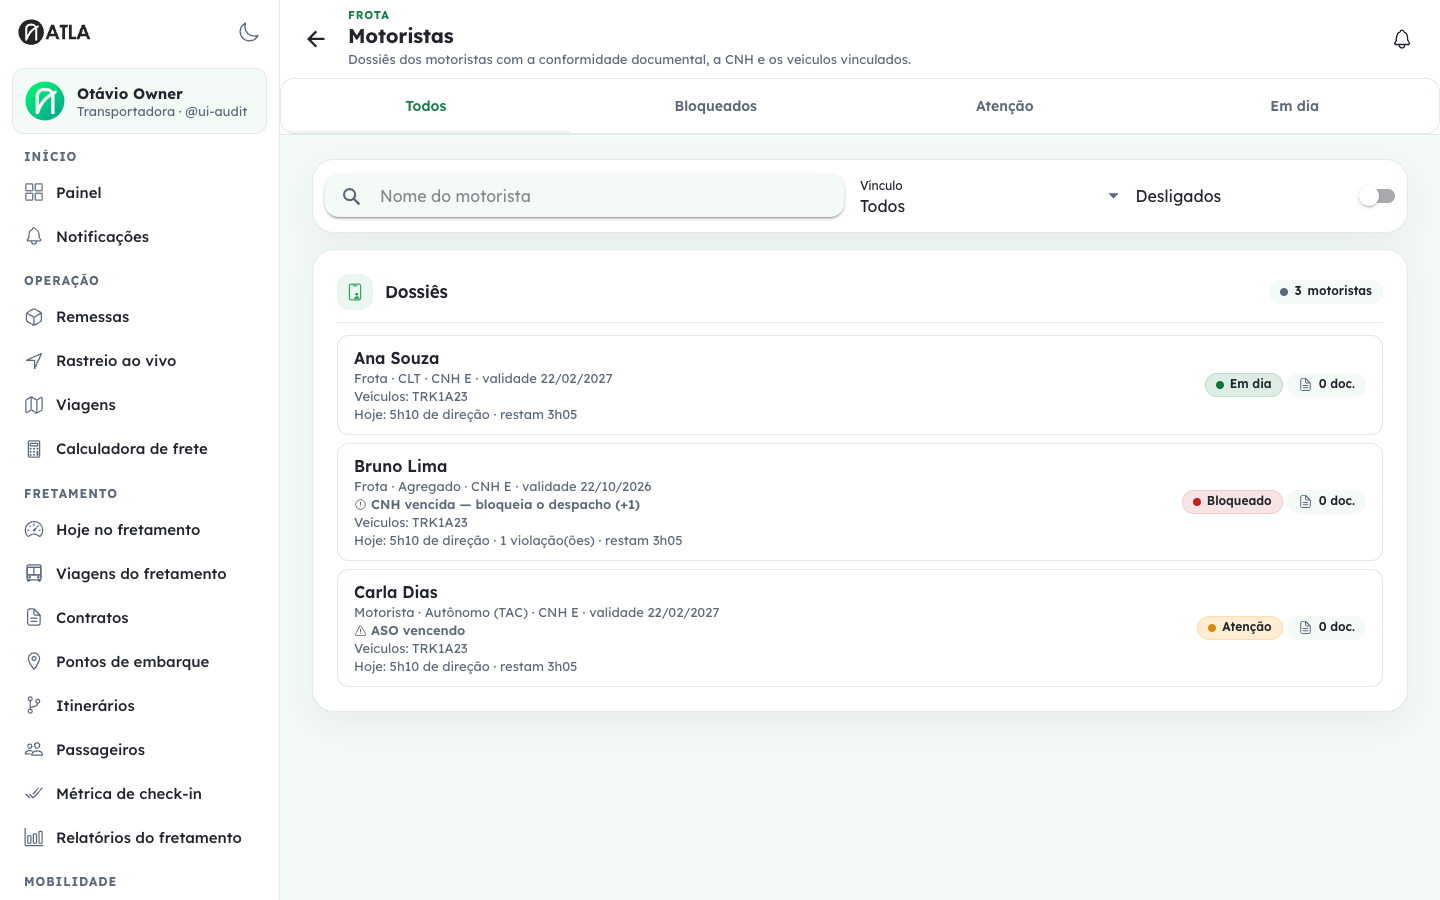1440x900 pixels.
Task: Open Notificações in the sidebar
Action: tap(139, 237)
